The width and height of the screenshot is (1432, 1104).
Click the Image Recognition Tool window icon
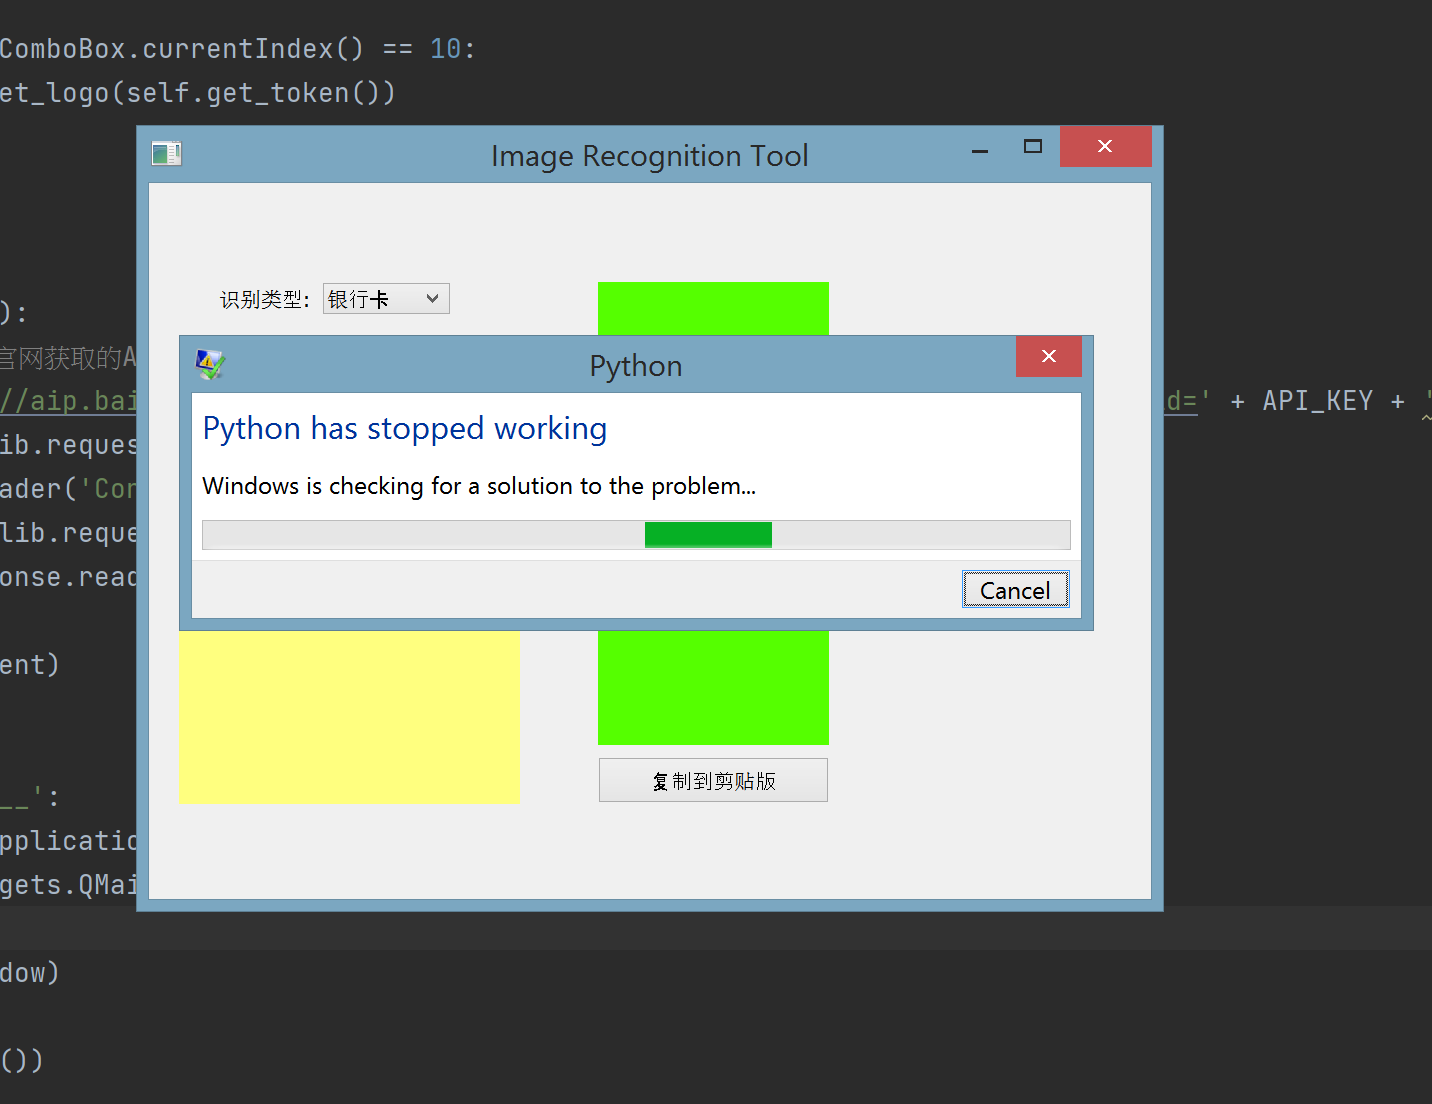(166, 153)
